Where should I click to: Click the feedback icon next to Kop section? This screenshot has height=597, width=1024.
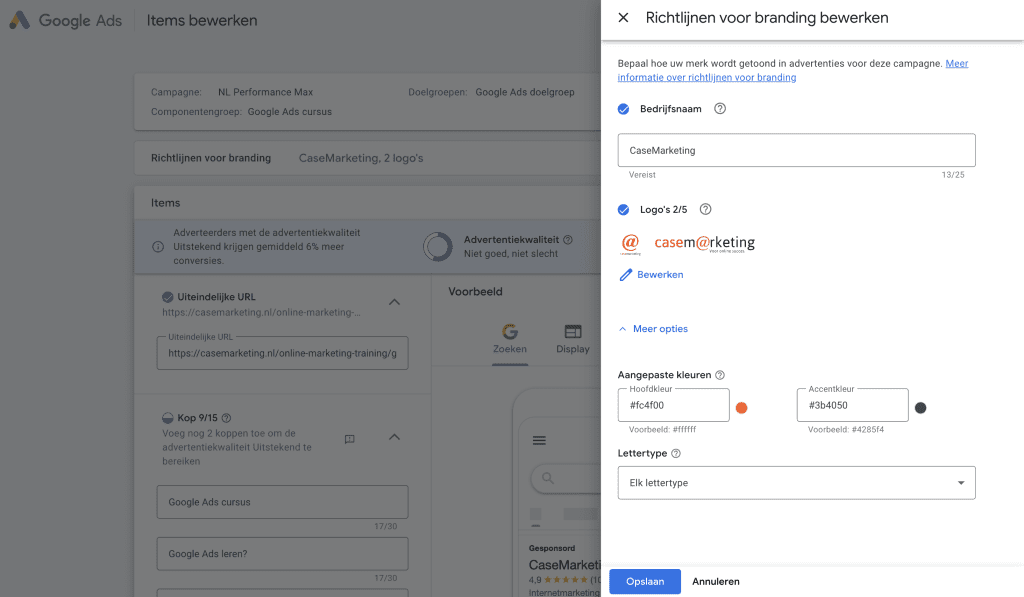click(x=349, y=439)
